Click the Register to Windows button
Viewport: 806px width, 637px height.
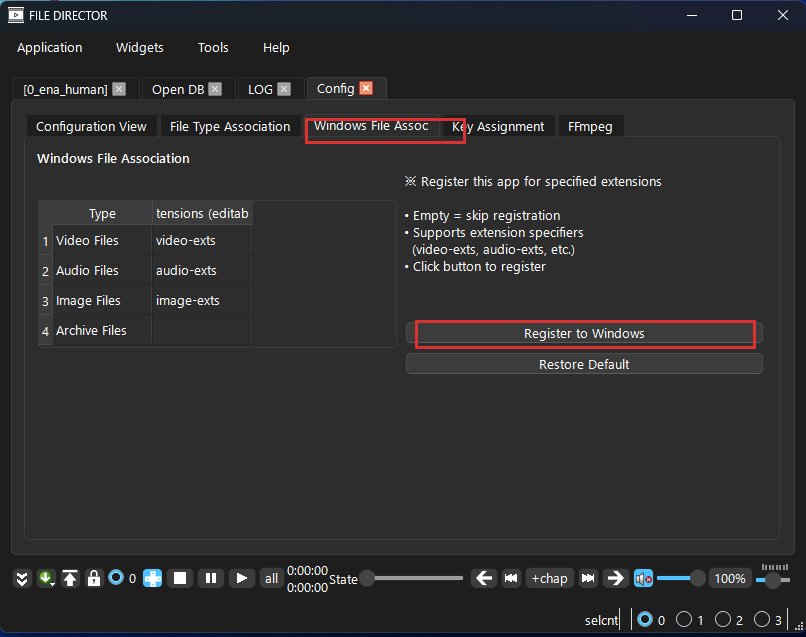[584, 333]
